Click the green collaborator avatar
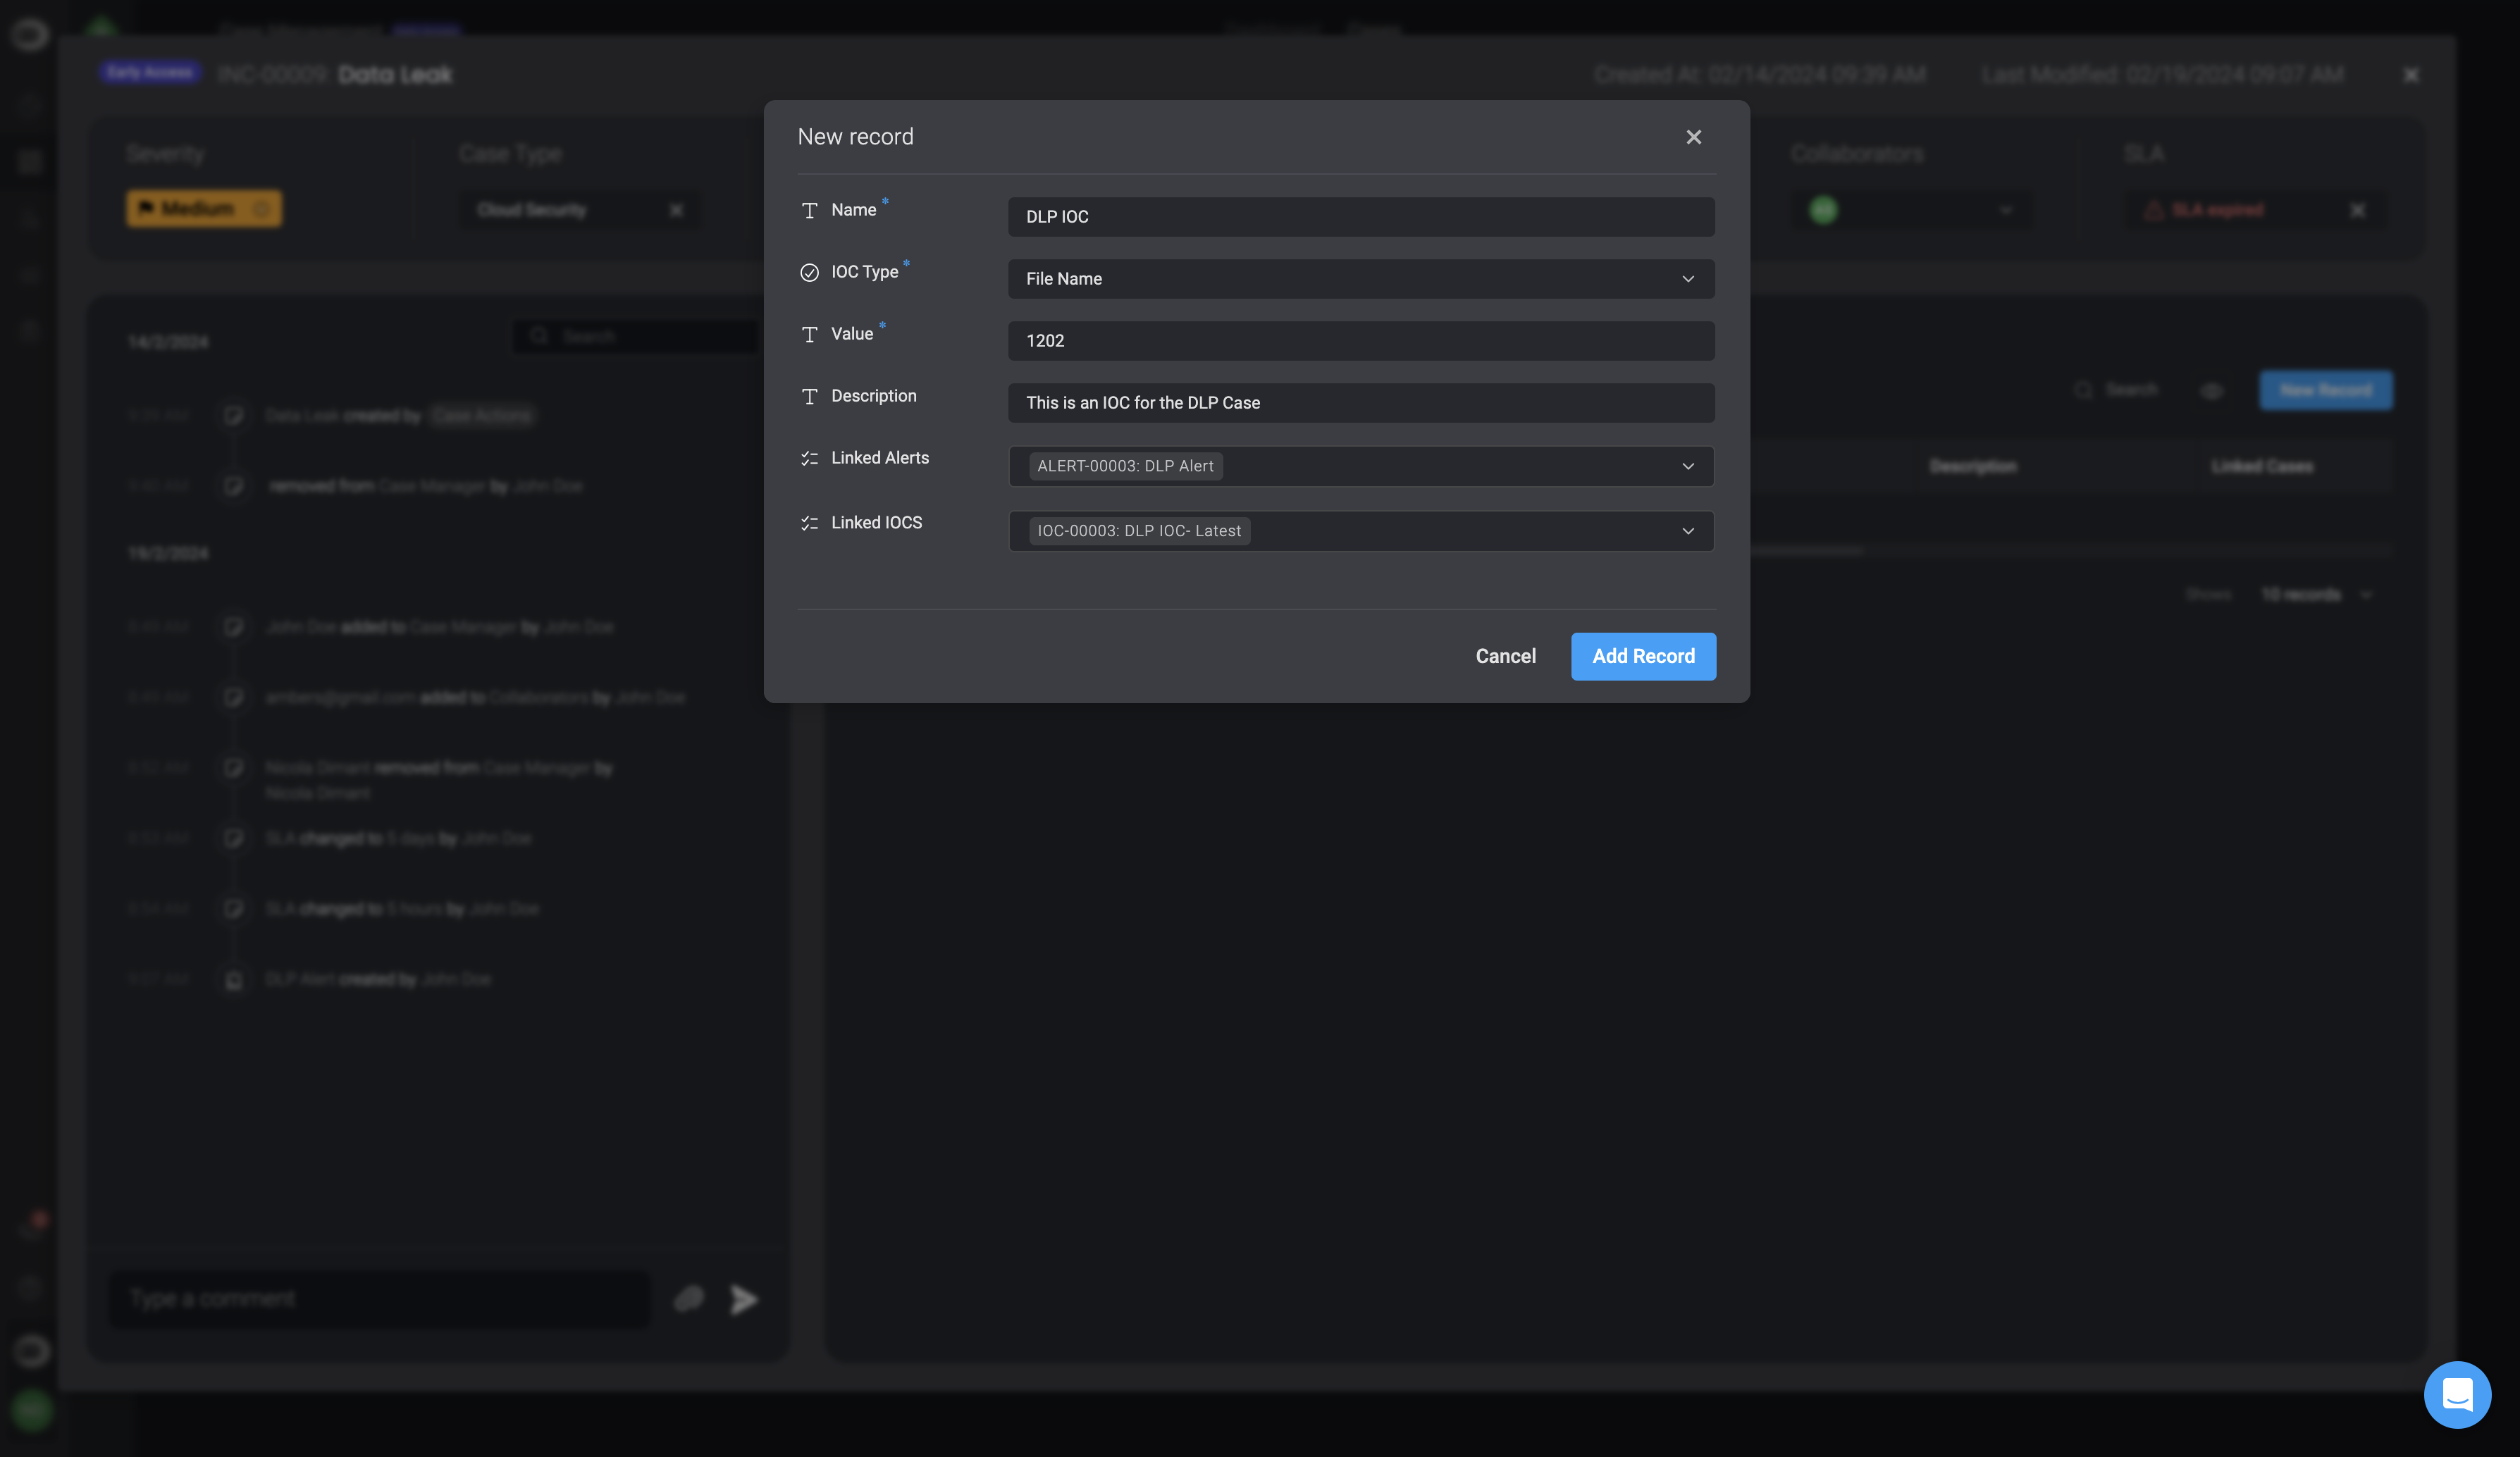The width and height of the screenshot is (2520, 1457). [1823, 210]
